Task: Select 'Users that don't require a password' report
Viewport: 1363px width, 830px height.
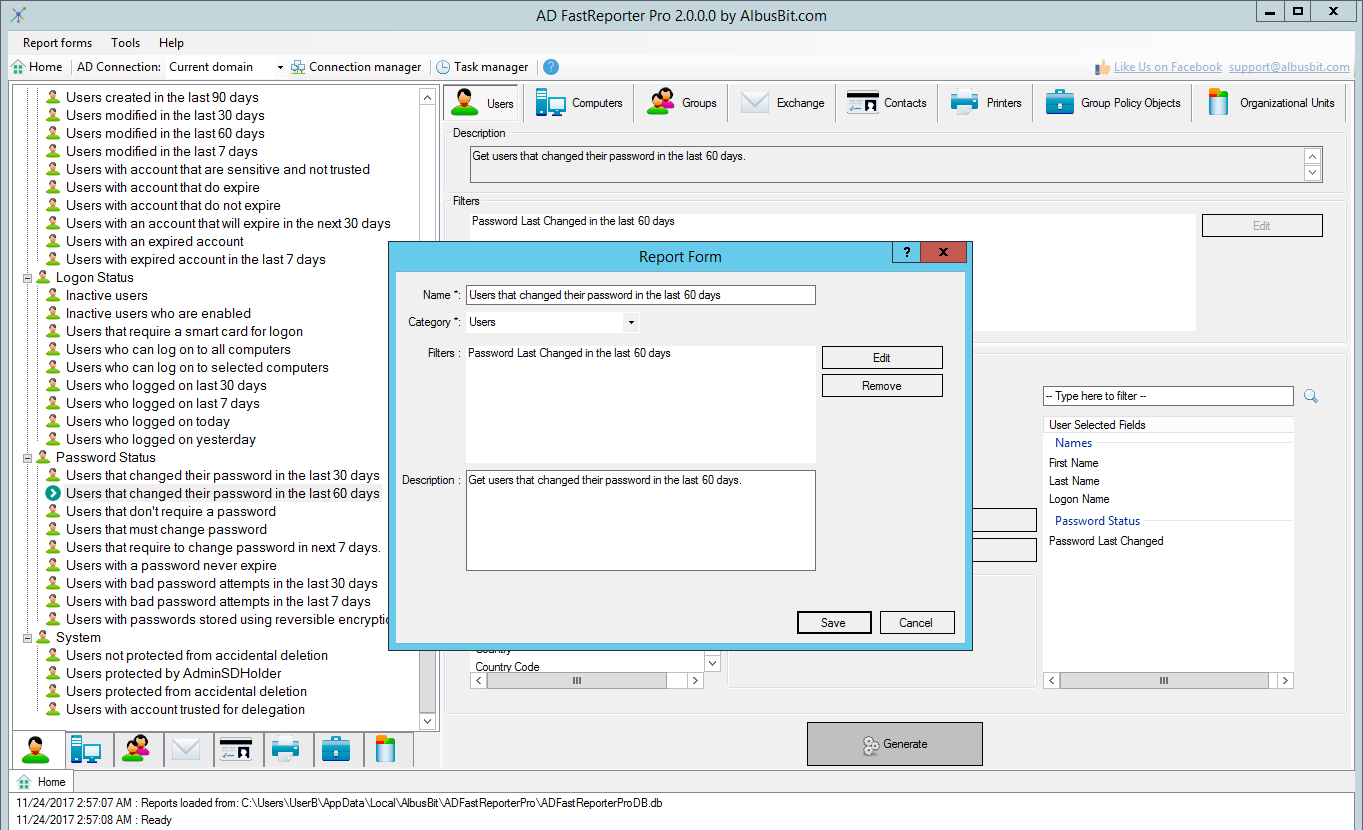Action: [171, 511]
